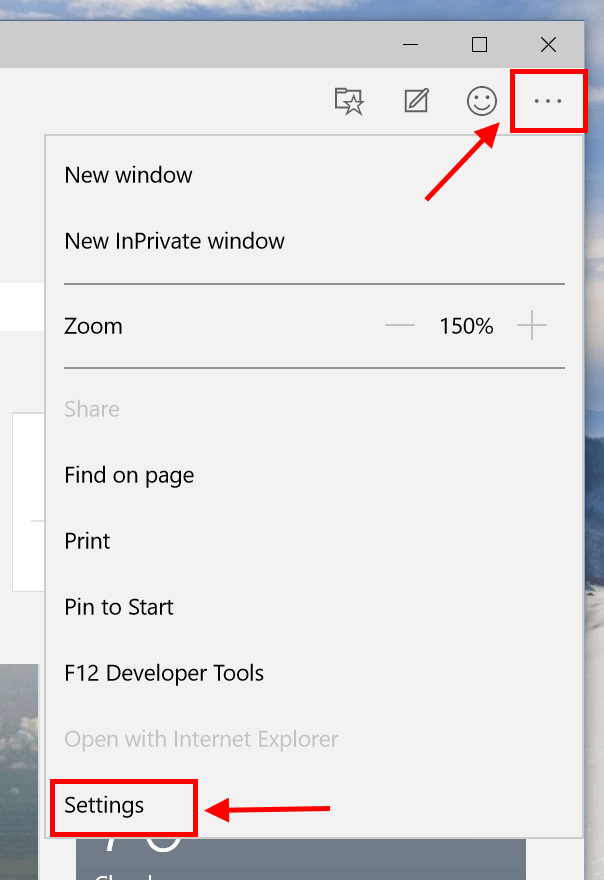Open the Favorites hub star icon

(349, 100)
